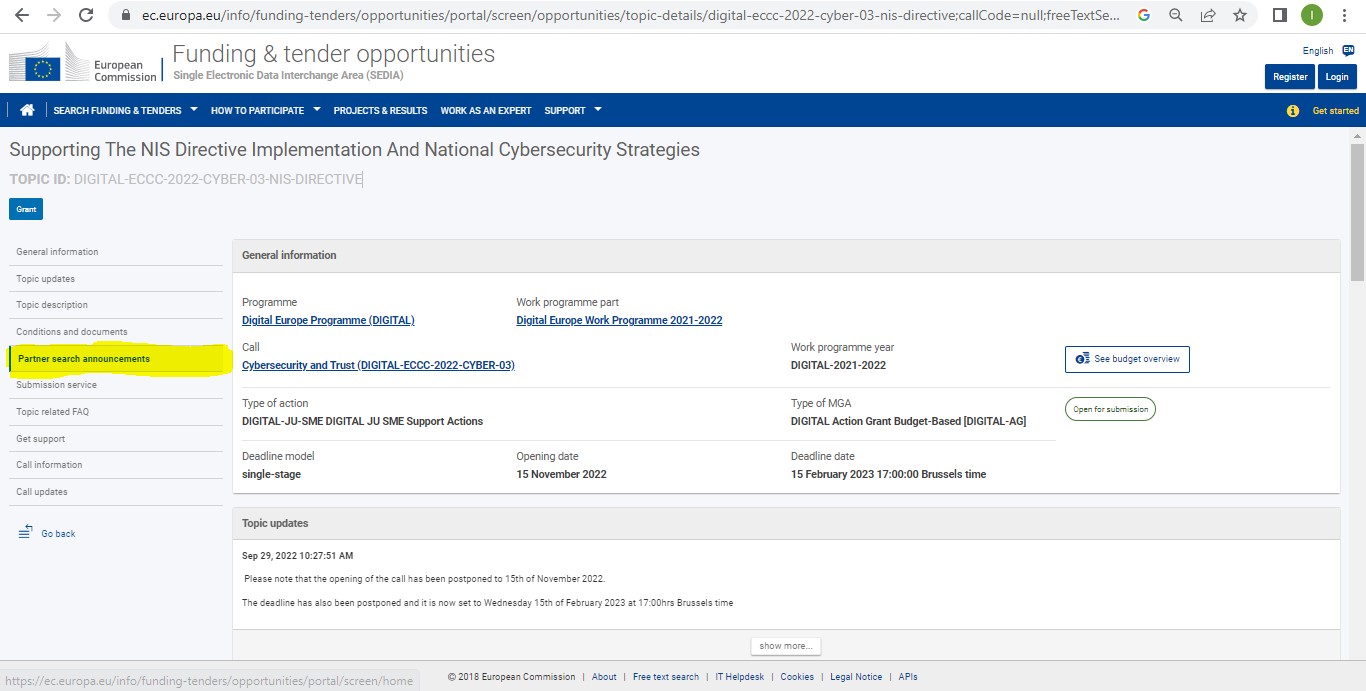The image size is (1366, 691).
Task: Click the show more button
Action: pyautogui.click(x=786, y=646)
